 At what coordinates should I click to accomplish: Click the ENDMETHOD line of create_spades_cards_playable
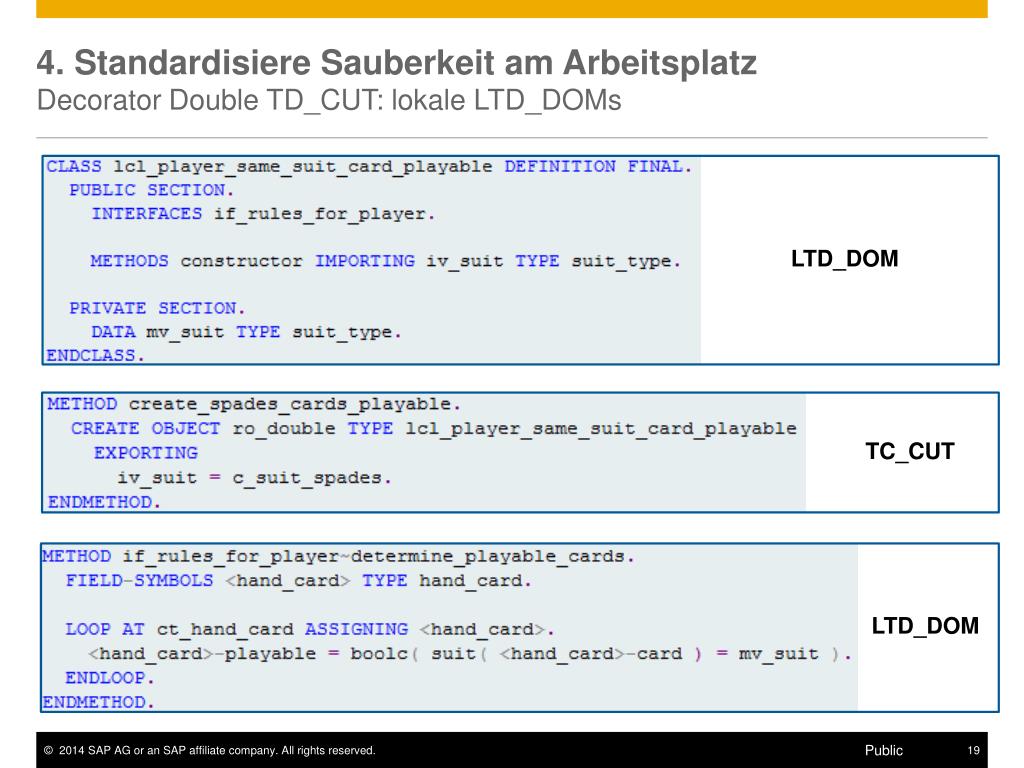coord(104,502)
